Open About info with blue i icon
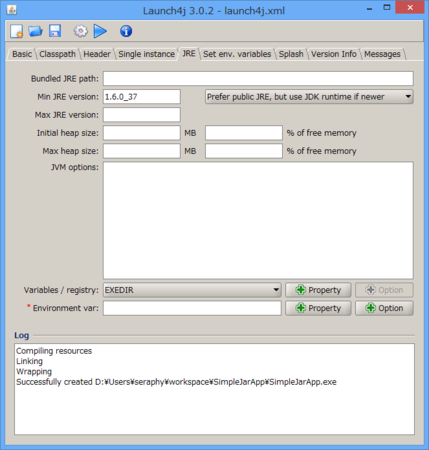429x450 pixels. [x=126, y=31]
